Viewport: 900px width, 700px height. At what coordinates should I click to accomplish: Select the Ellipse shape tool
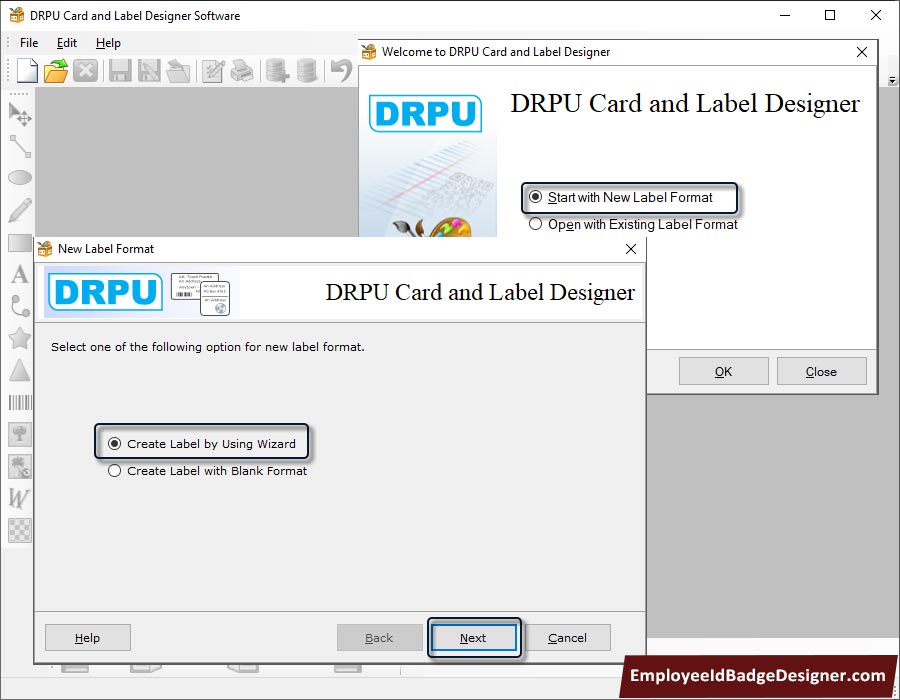coord(20,178)
